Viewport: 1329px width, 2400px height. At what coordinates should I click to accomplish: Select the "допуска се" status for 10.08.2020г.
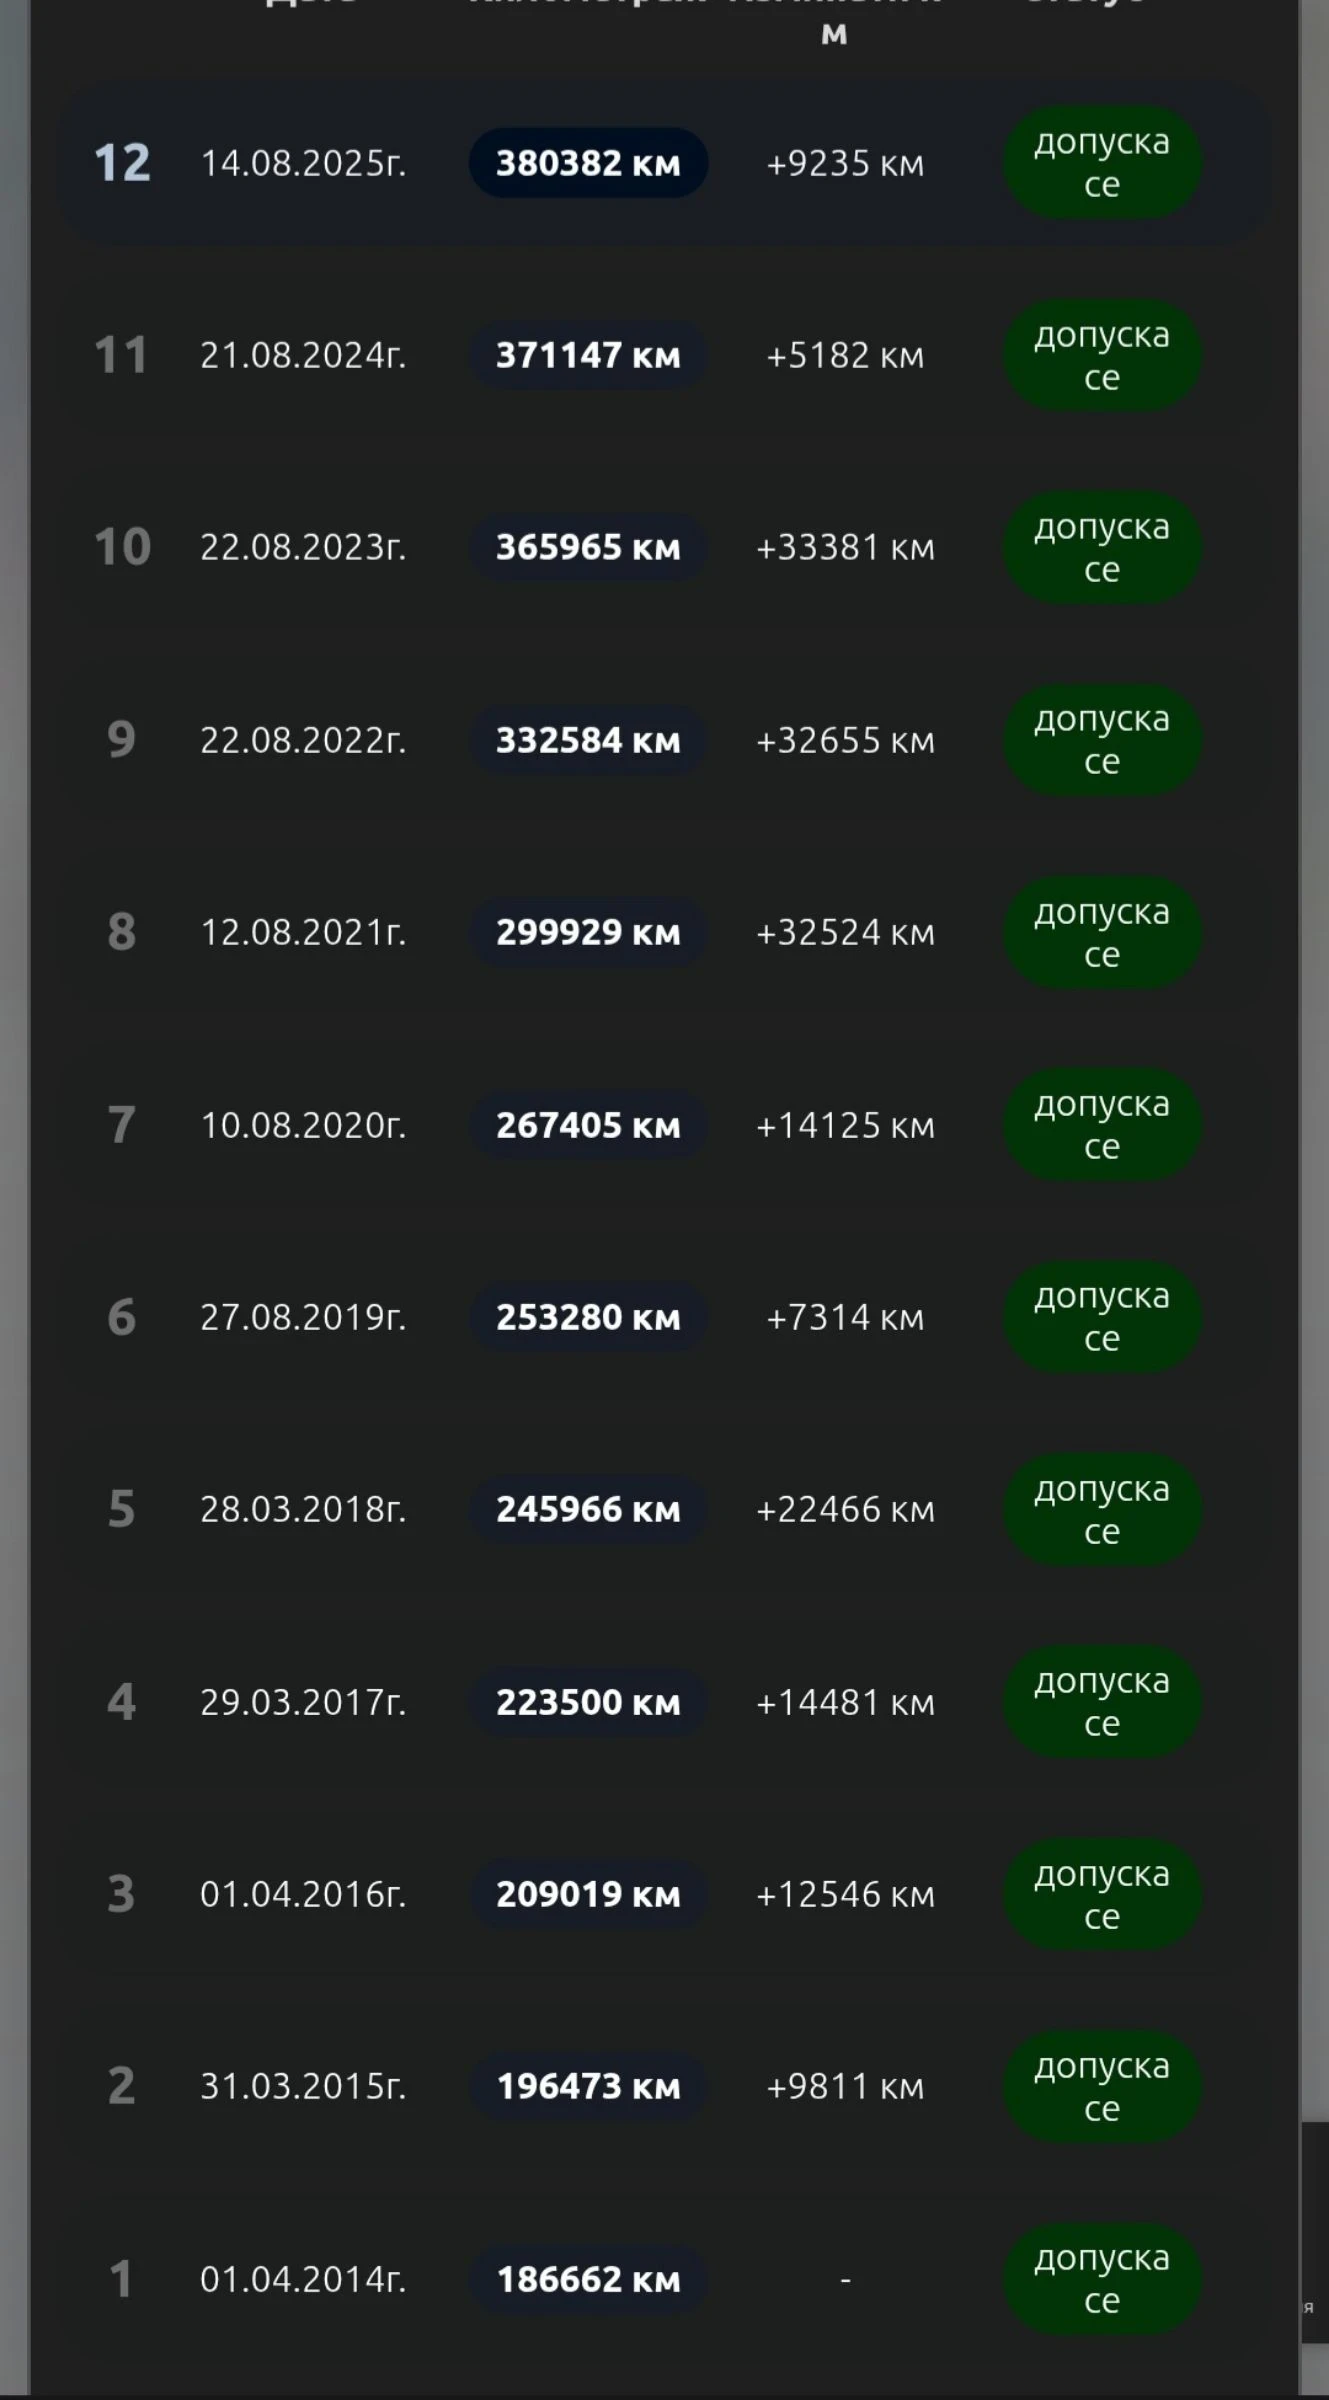(1101, 1125)
